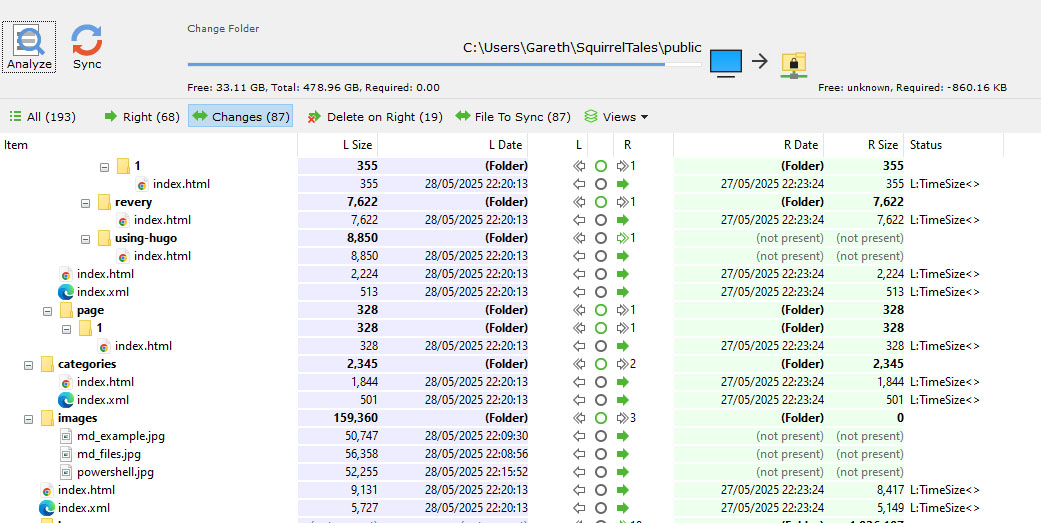Collapse the images folder
Screen dimensions: 1041x523
28,419
